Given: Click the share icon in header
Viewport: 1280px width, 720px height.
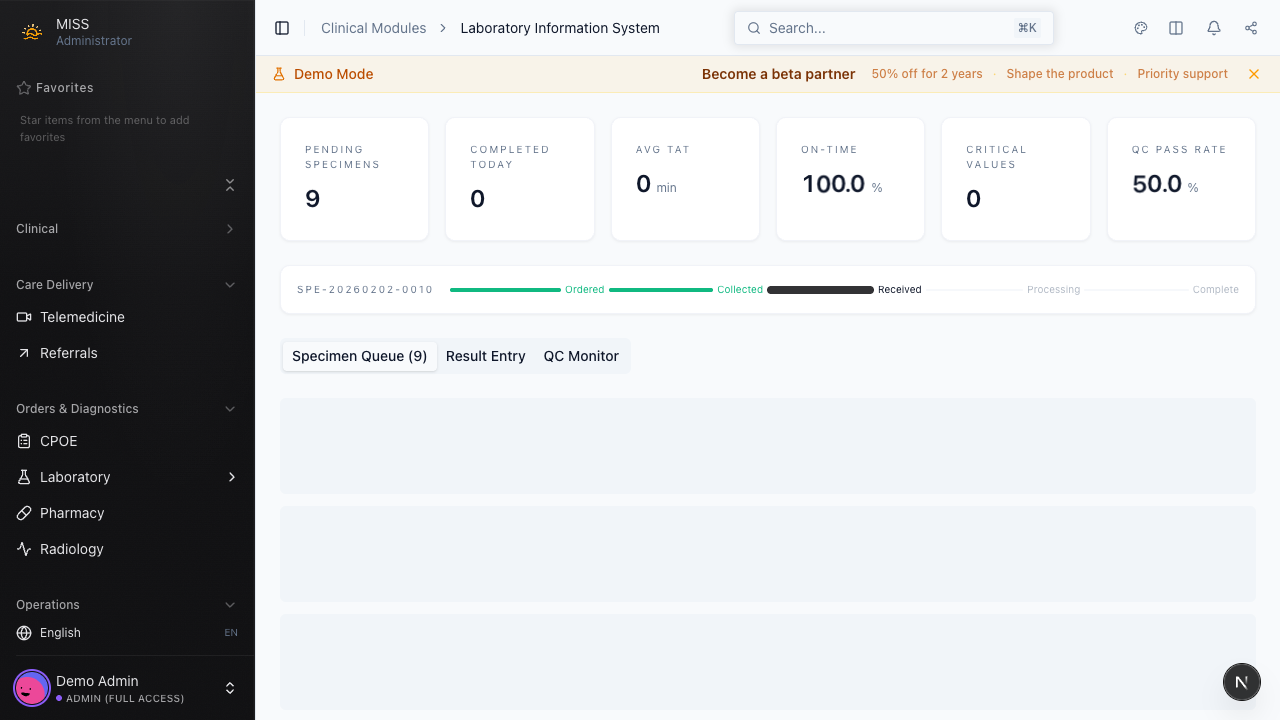Looking at the screenshot, I should coord(1251,28).
